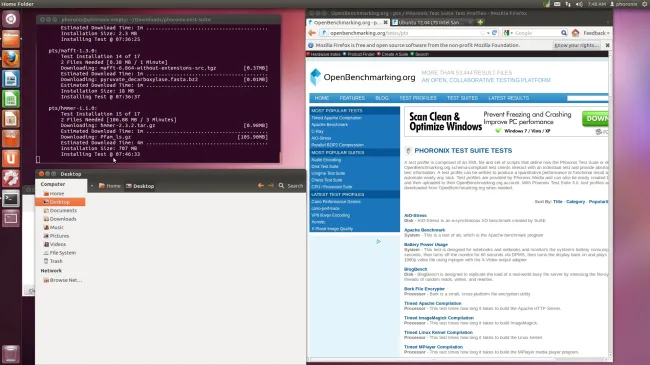Screen dimensions: 650x365
Task: Open LibreOffice Calc in the launcher
Action: pyautogui.click(x=11, y=99)
